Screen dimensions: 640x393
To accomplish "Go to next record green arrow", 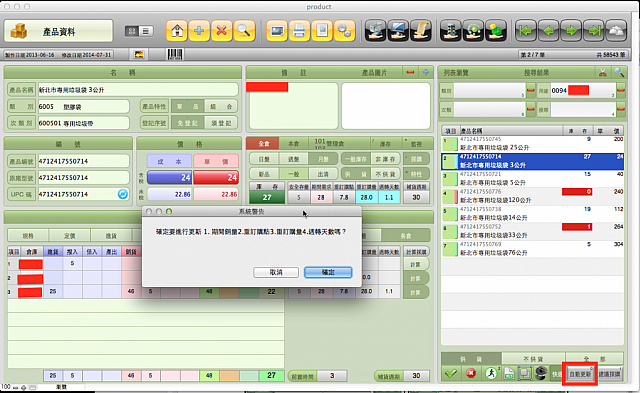I will click(571, 31).
